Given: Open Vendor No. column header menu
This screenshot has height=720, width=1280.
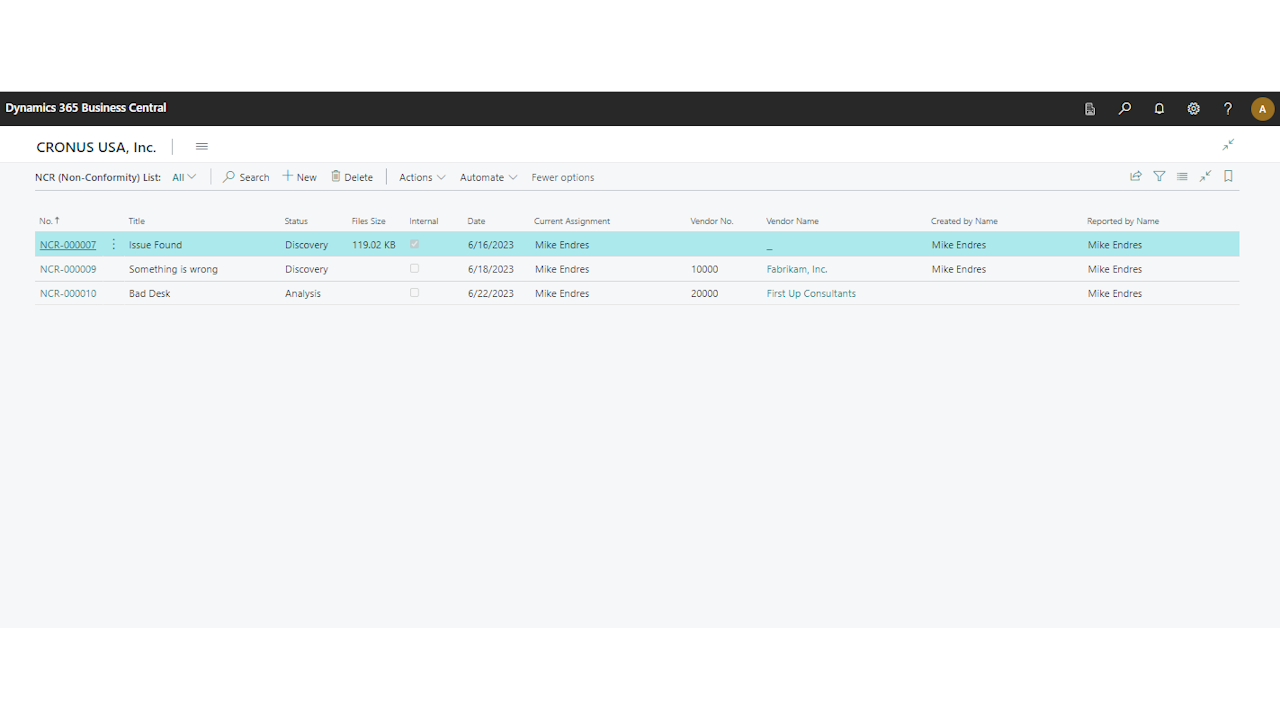Looking at the screenshot, I should click(x=712, y=221).
